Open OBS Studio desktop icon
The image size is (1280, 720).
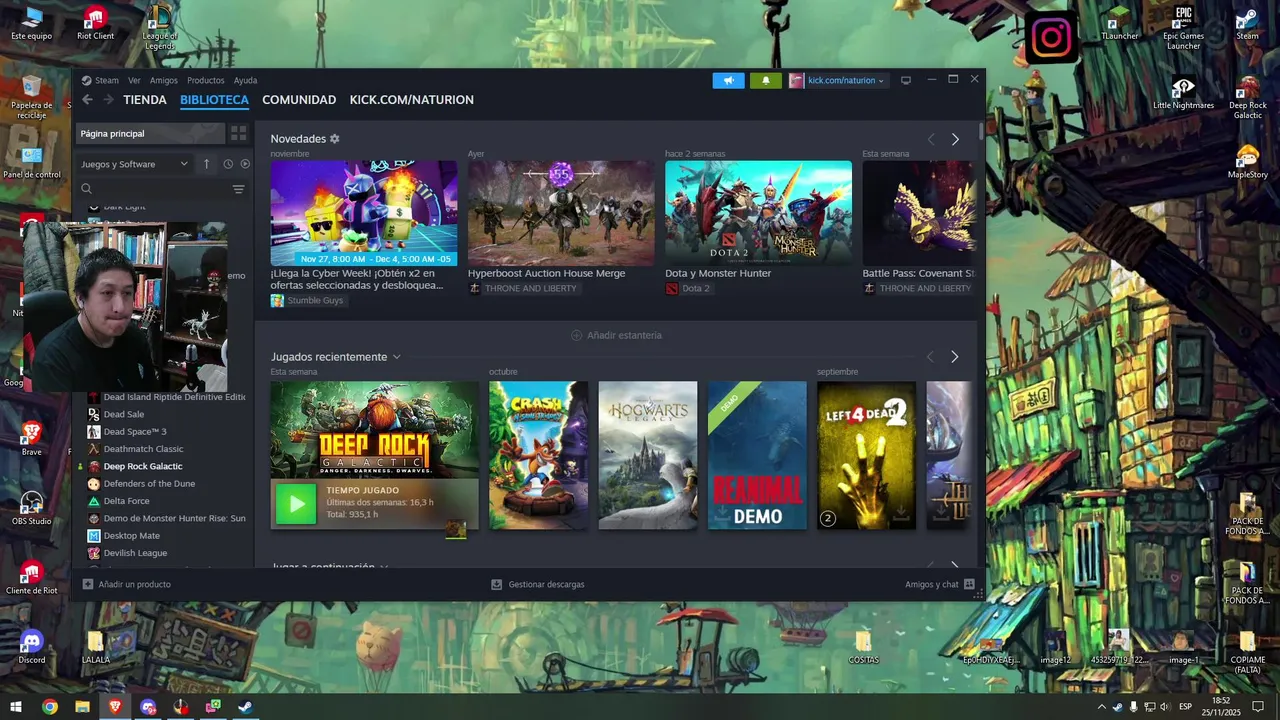(32, 508)
